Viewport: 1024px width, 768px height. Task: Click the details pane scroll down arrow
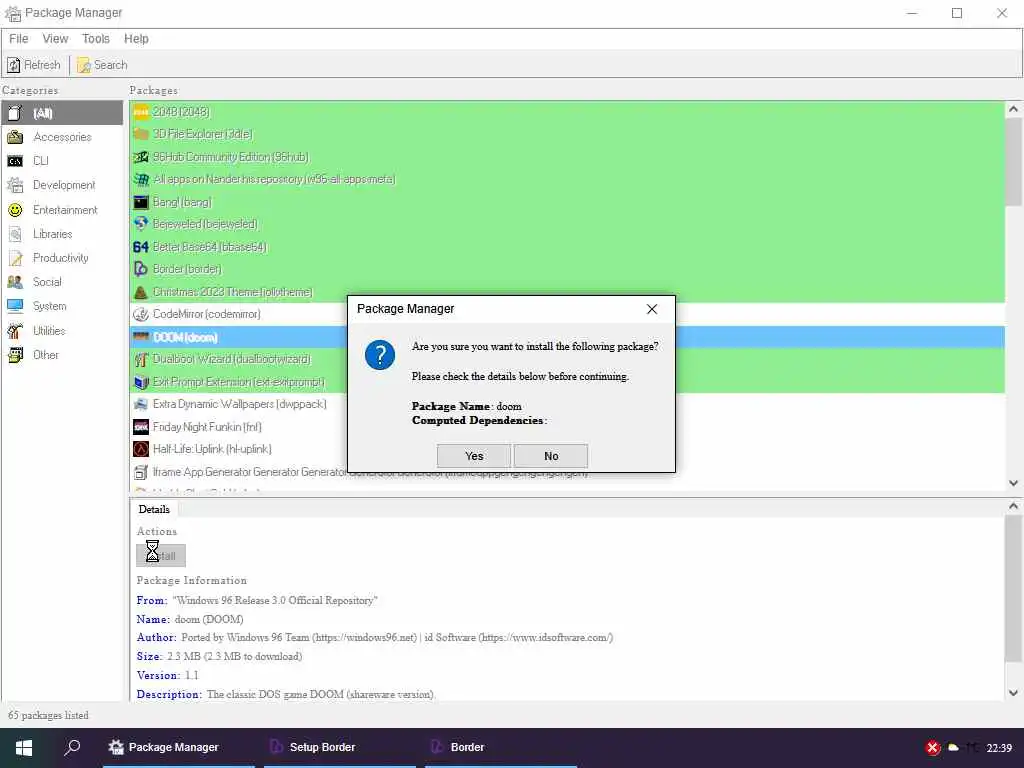pyautogui.click(x=1014, y=693)
